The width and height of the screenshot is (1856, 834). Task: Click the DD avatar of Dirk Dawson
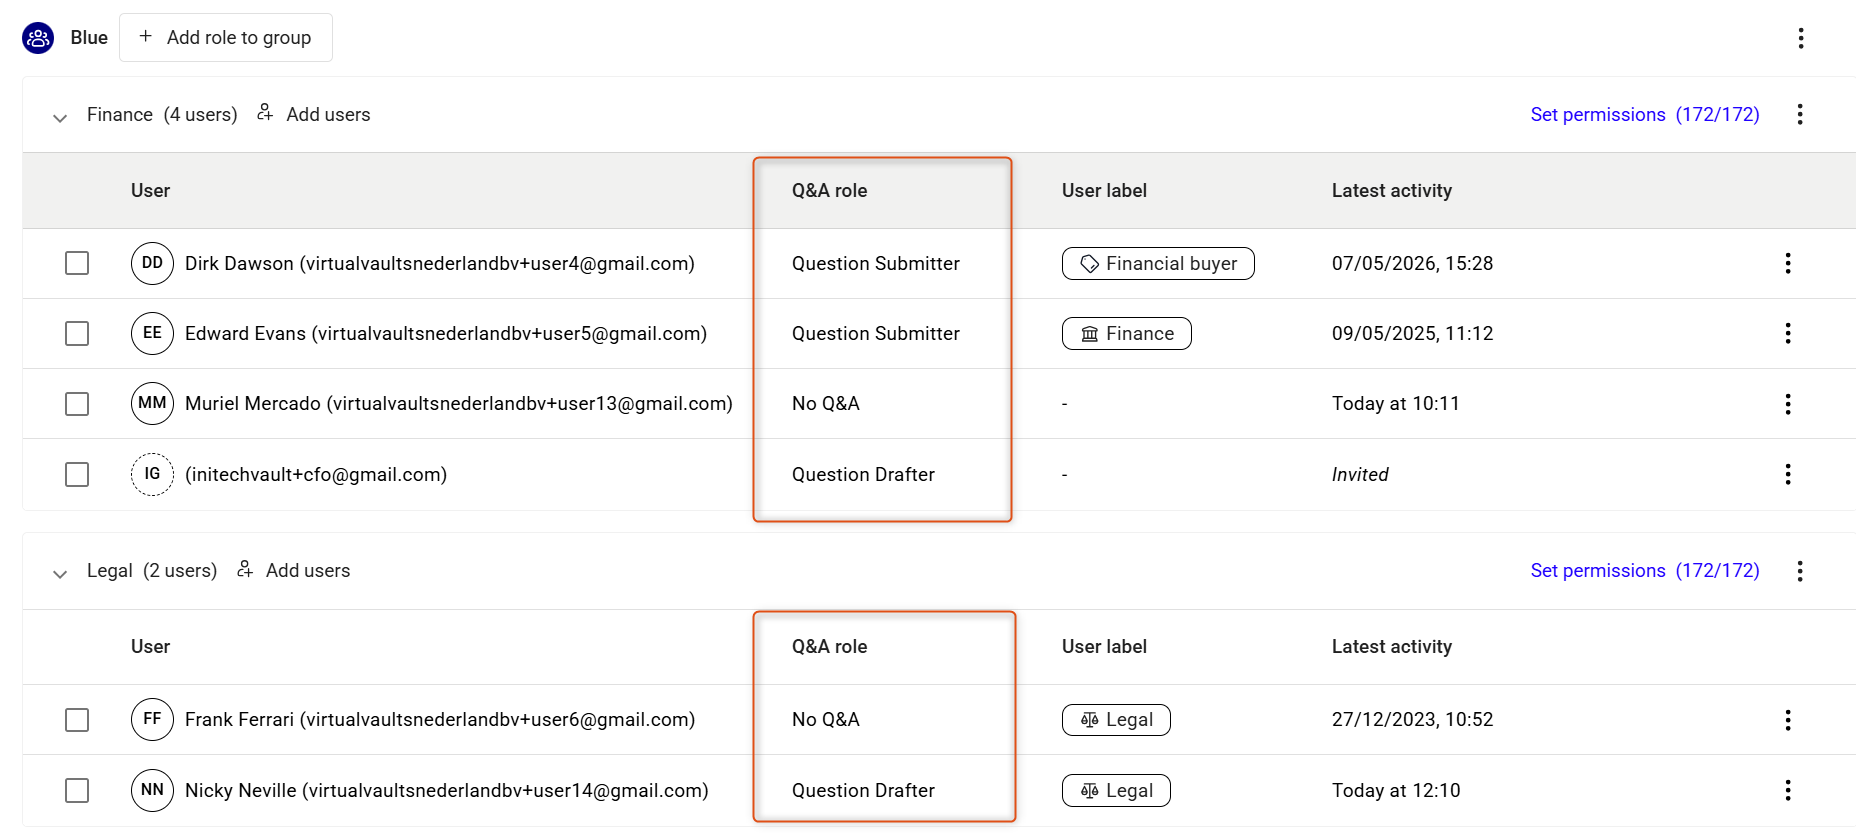152,263
